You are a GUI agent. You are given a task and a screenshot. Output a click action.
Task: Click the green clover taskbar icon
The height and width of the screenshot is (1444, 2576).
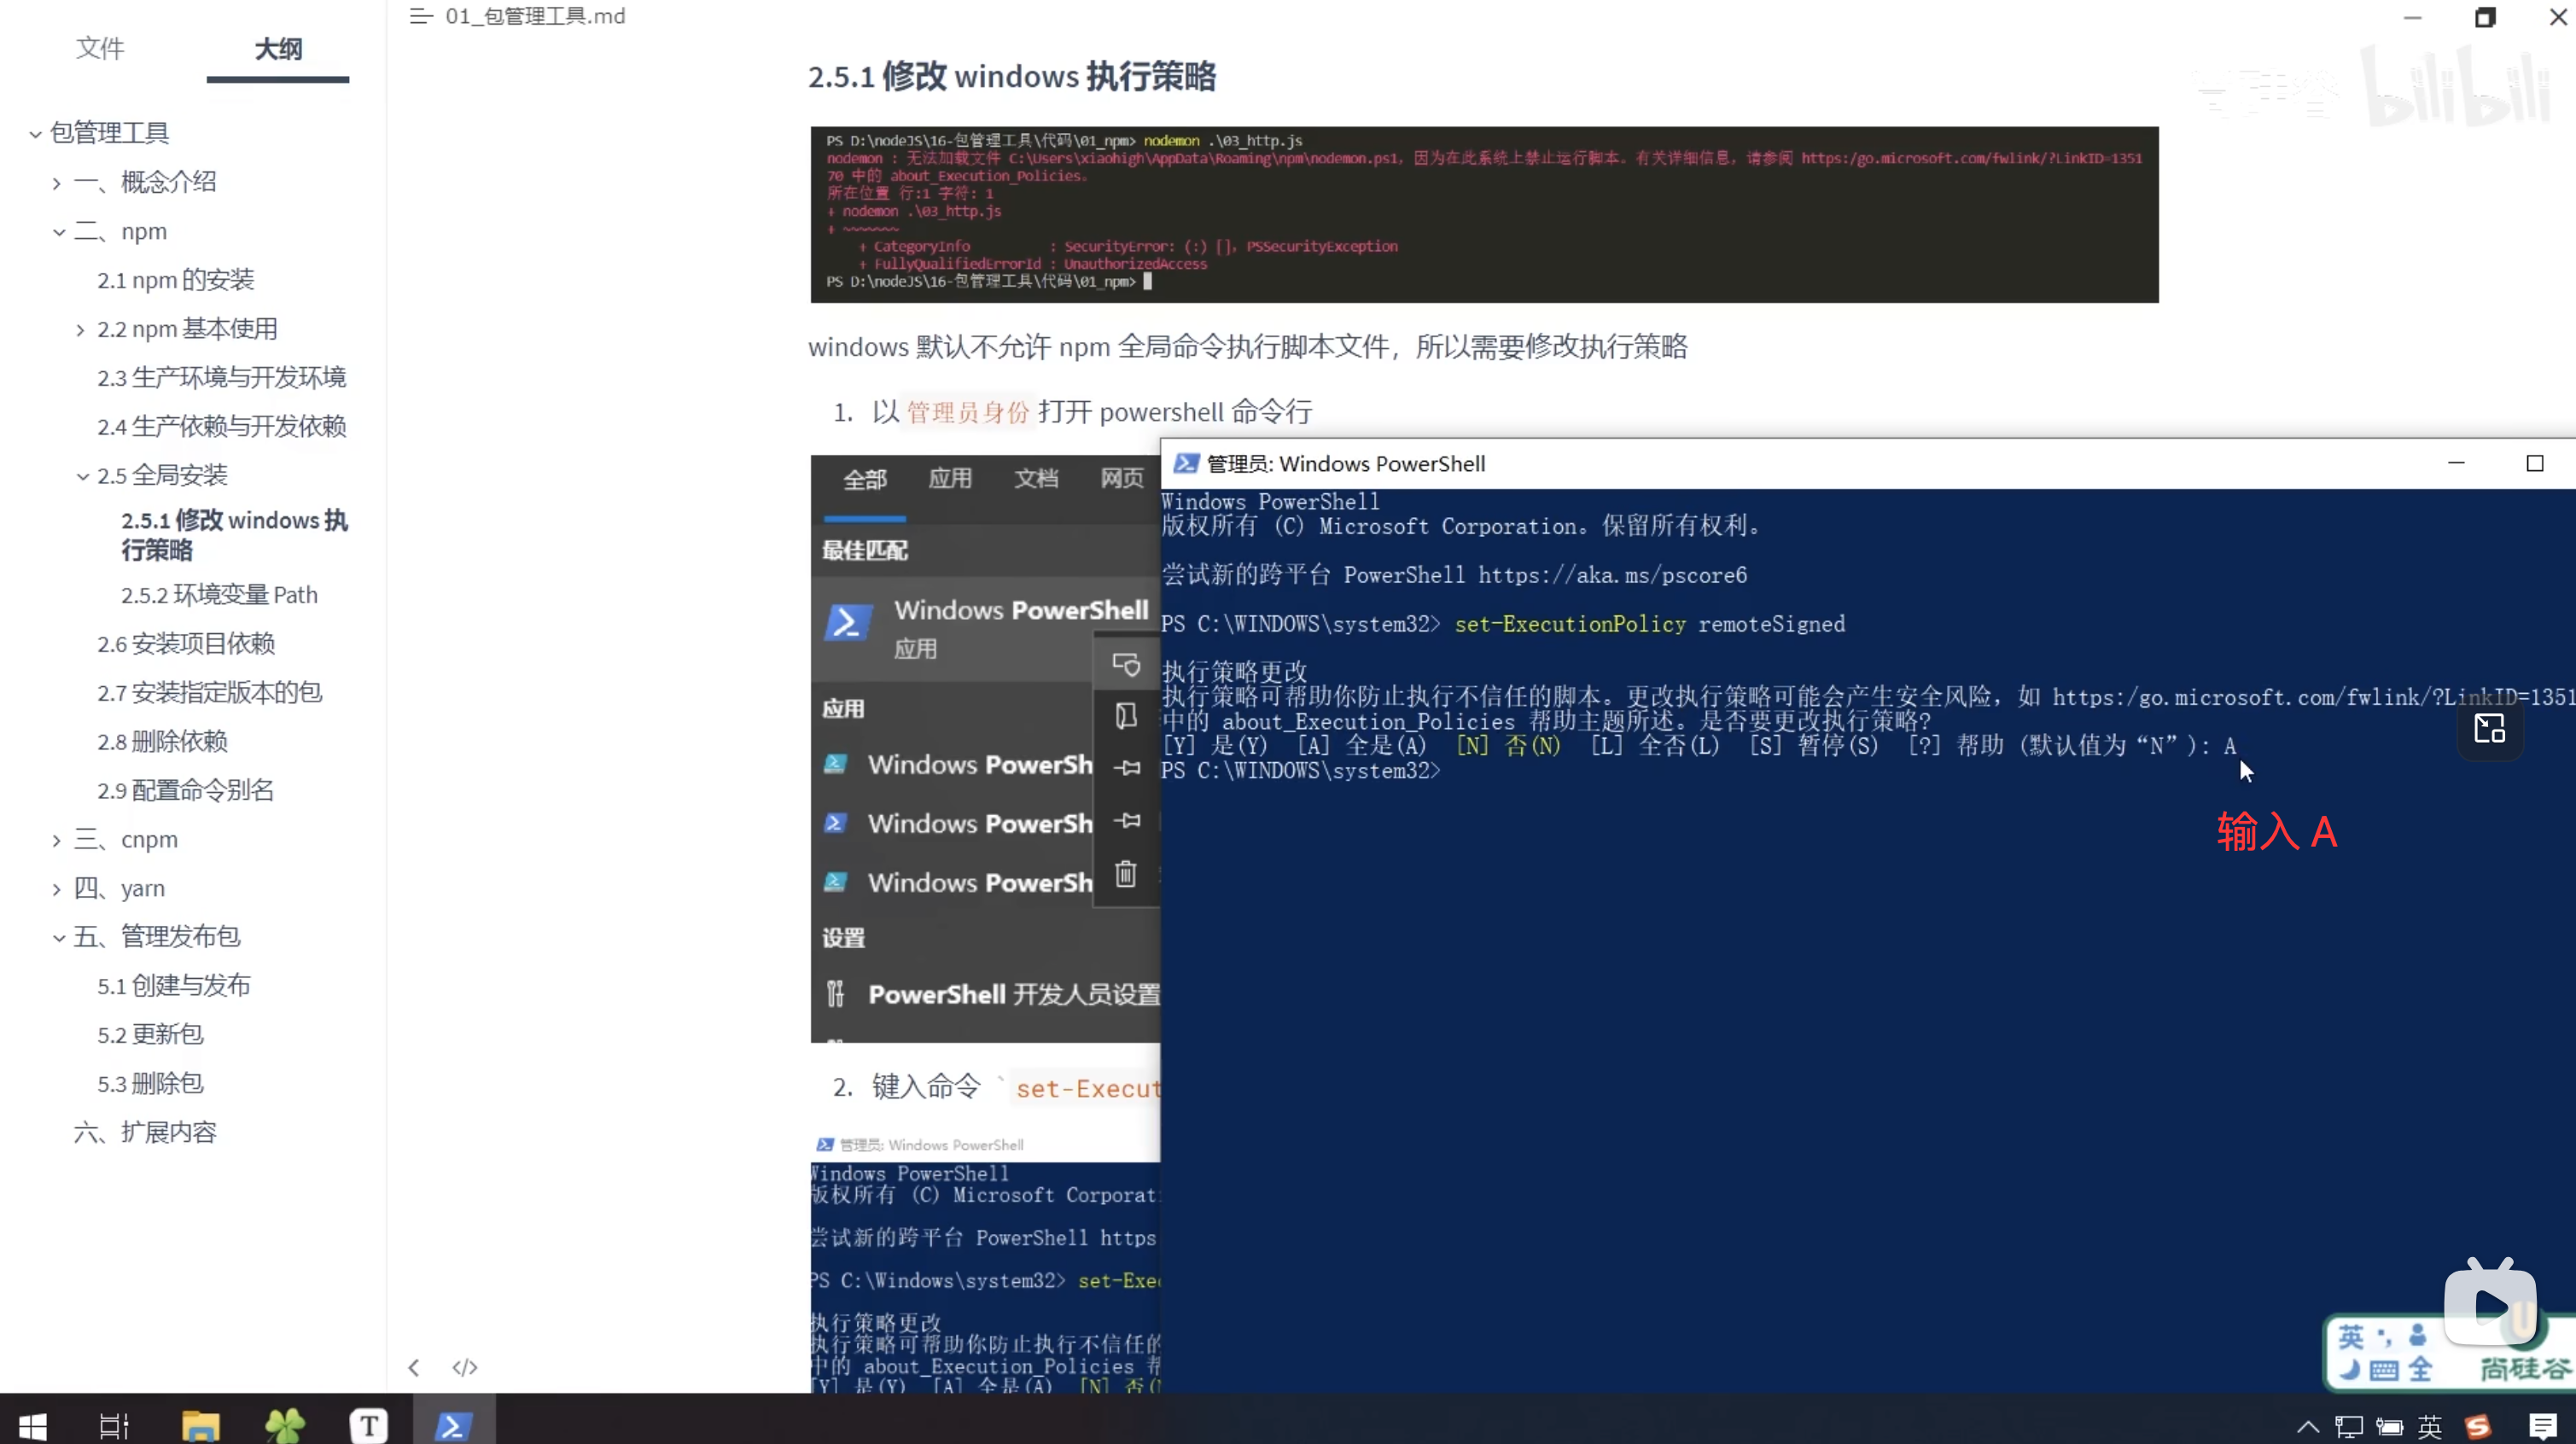coord(285,1425)
